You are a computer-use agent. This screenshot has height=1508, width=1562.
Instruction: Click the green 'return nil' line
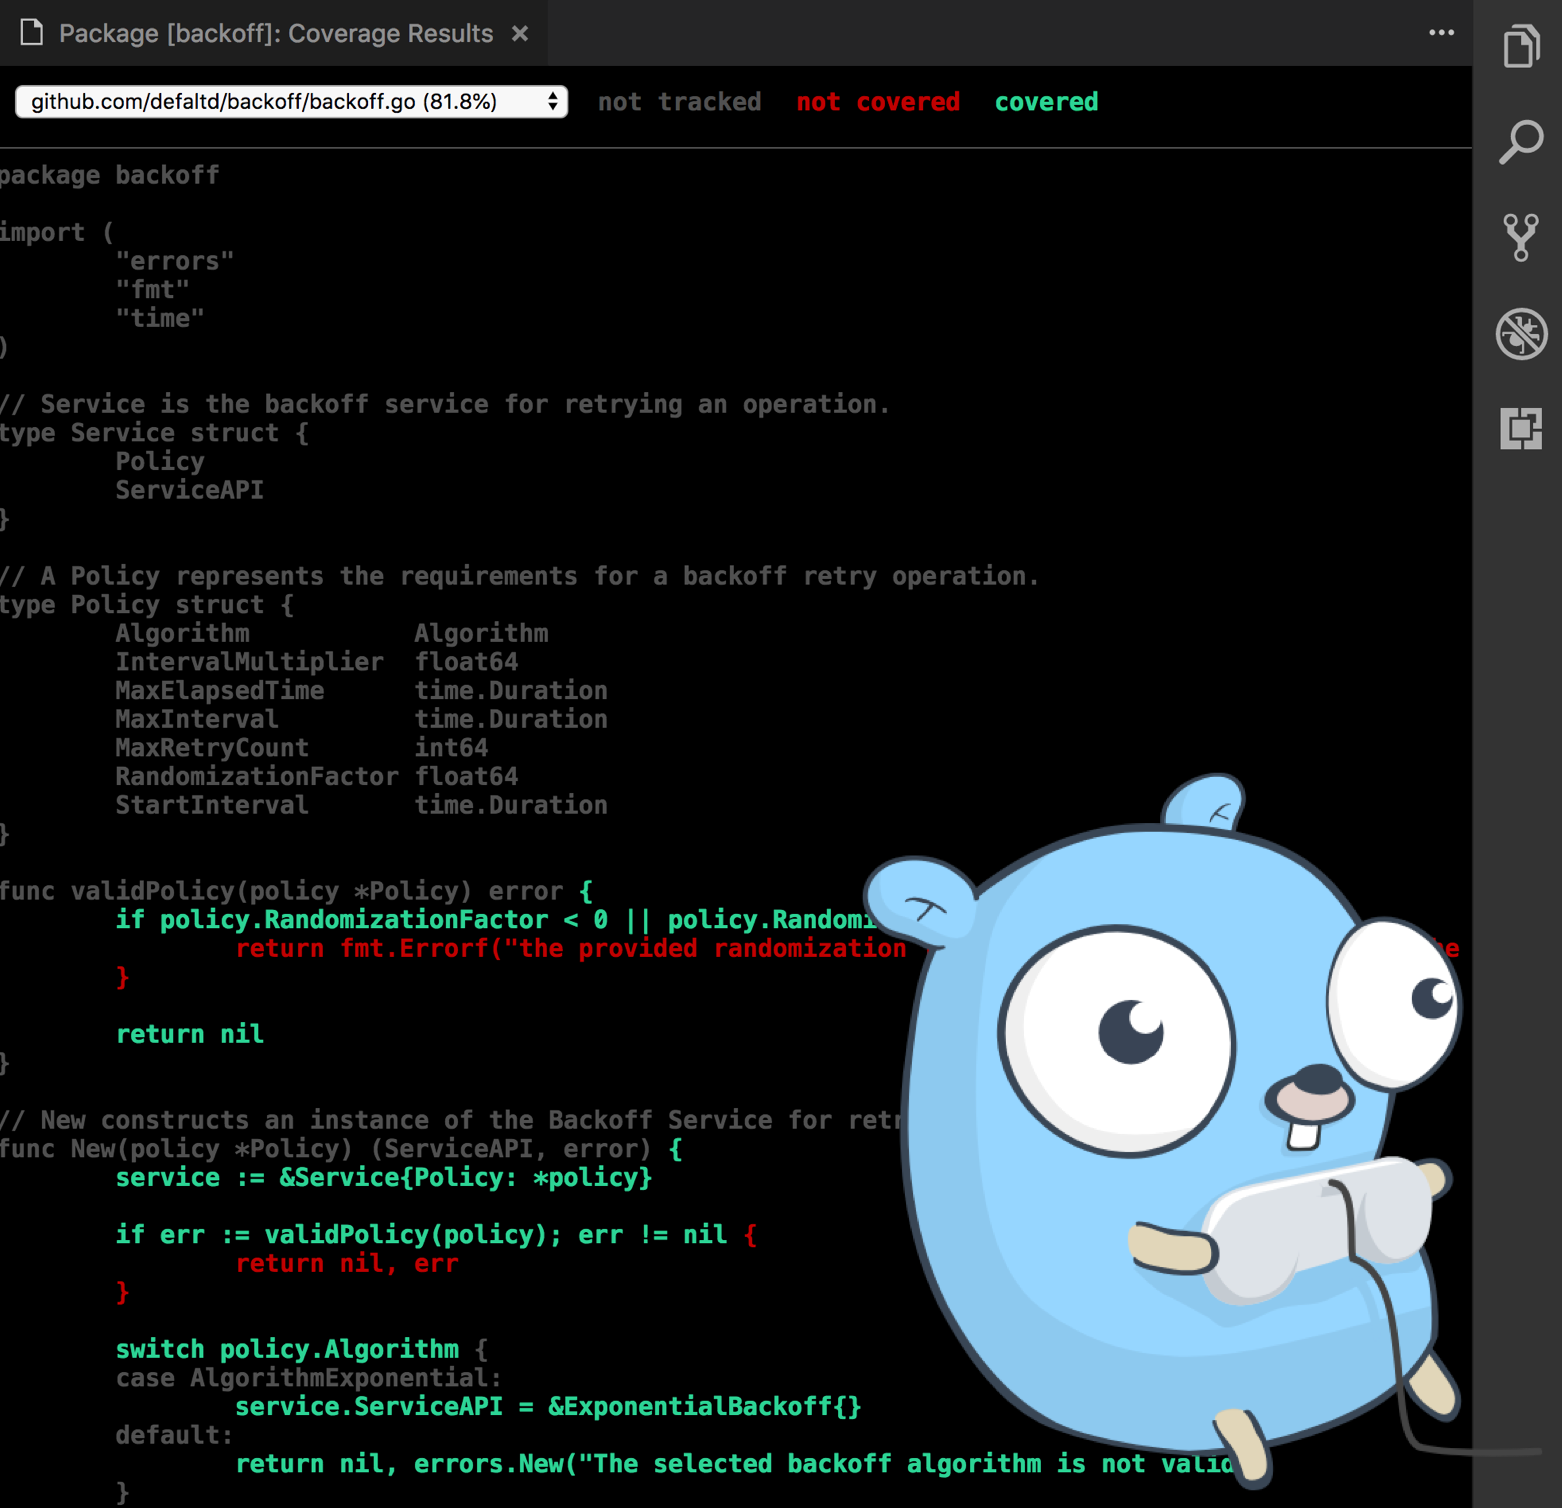(x=190, y=1034)
